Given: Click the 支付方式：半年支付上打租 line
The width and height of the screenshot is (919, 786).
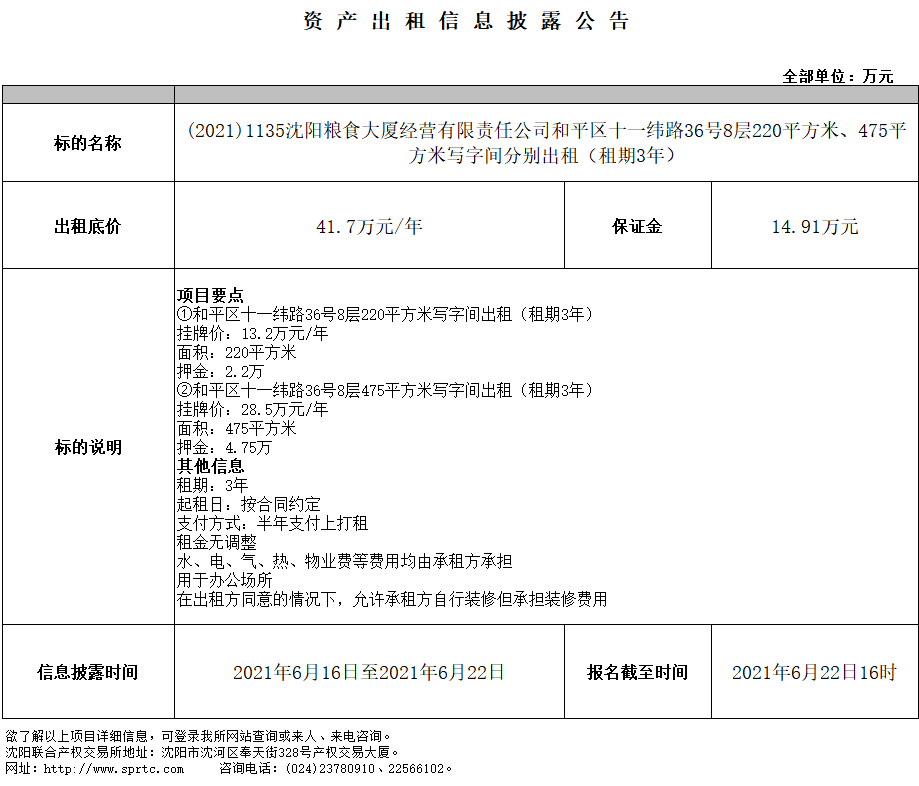Looking at the screenshot, I should click(272, 523).
